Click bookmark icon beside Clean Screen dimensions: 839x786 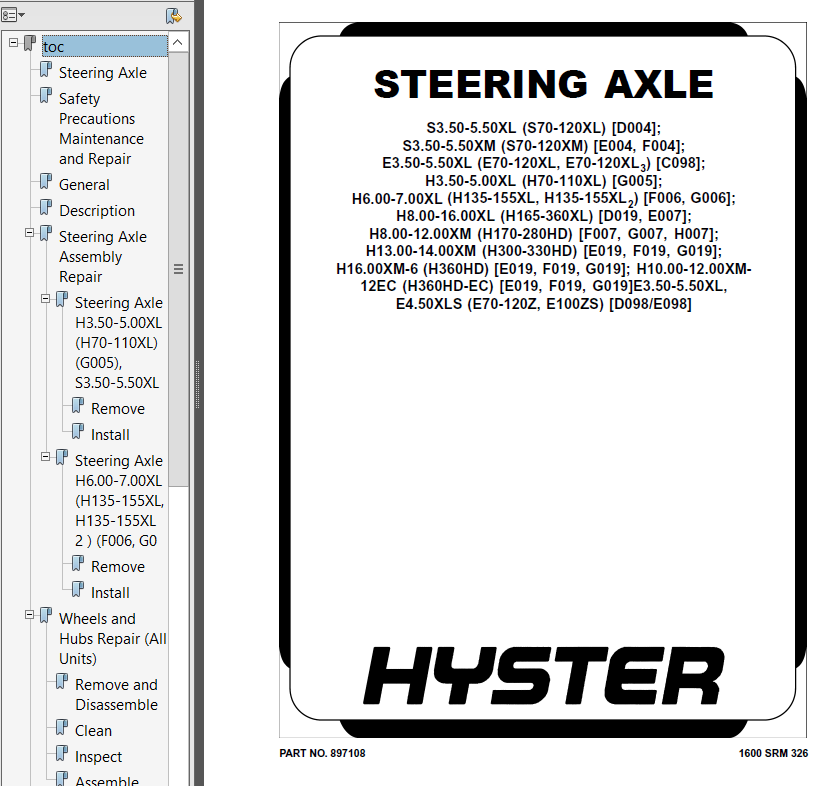tap(62, 728)
